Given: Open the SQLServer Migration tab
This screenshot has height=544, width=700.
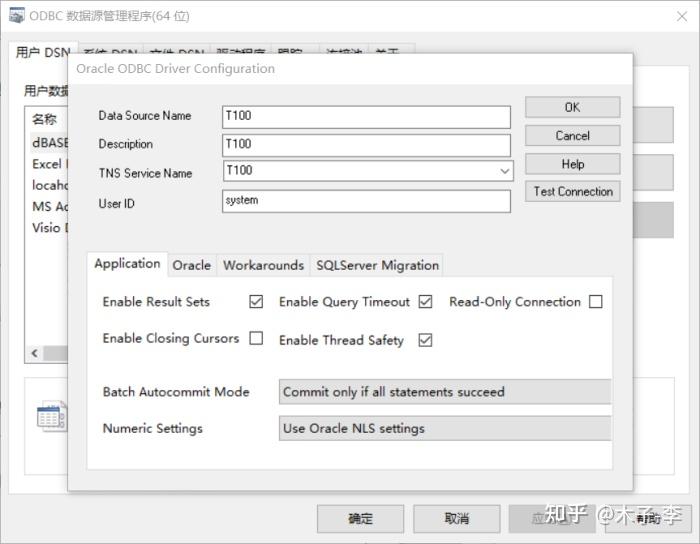Looking at the screenshot, I should pos(377,265).
